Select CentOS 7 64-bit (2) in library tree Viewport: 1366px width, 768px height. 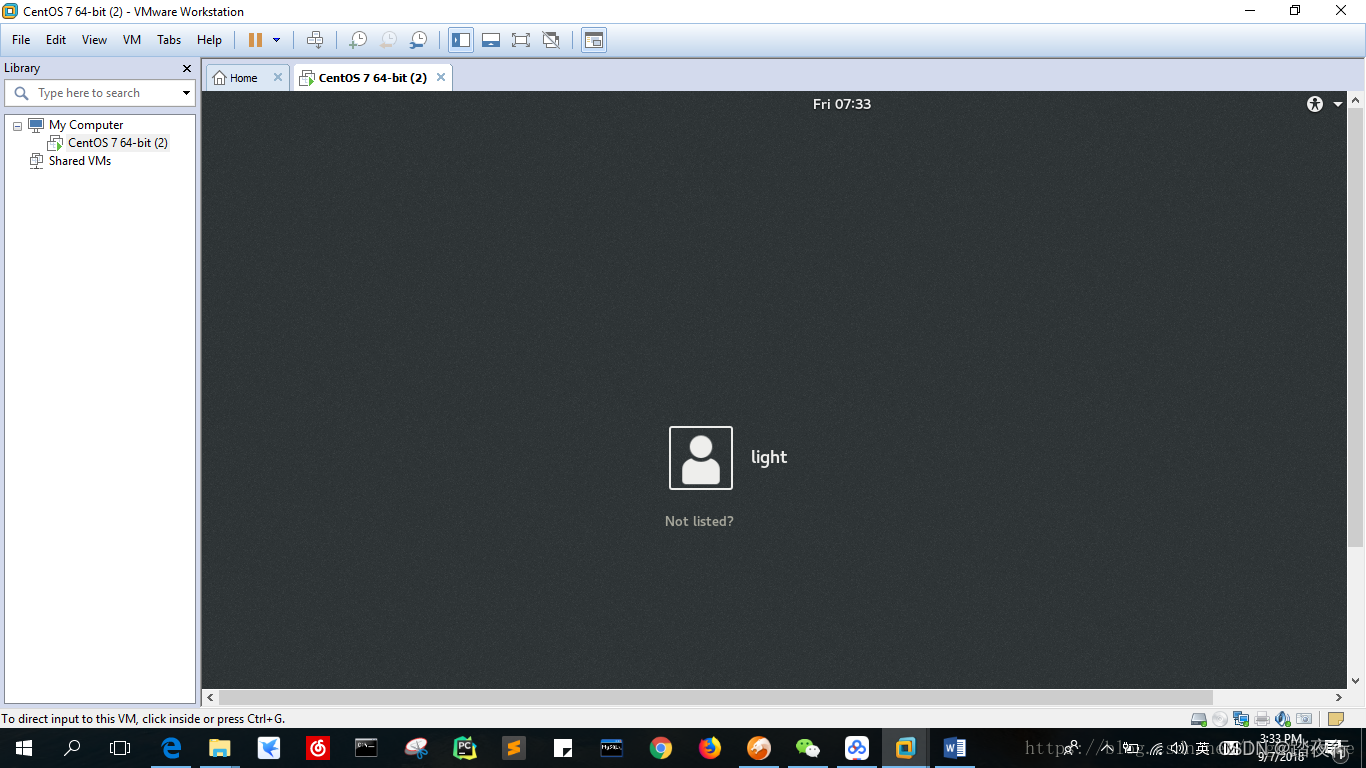[x=118, y=143]
